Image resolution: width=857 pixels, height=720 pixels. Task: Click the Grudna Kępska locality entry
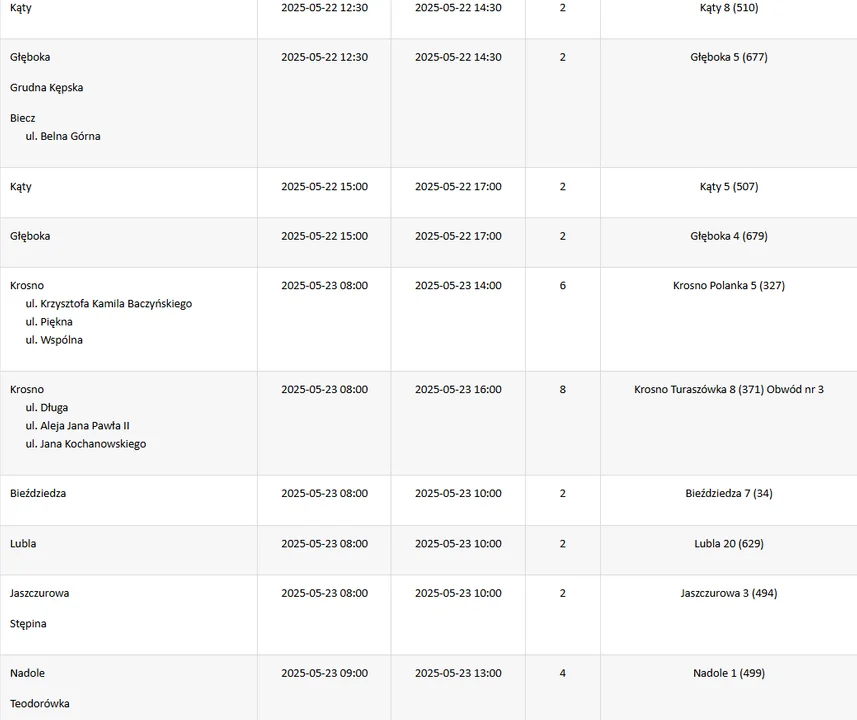point(46,88)
